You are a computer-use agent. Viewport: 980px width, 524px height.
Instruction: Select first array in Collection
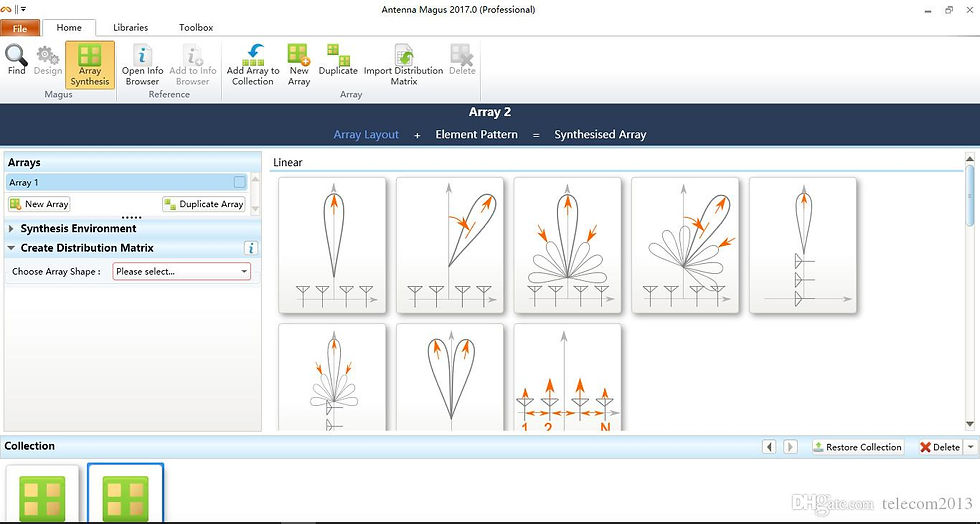coord(42,494)
